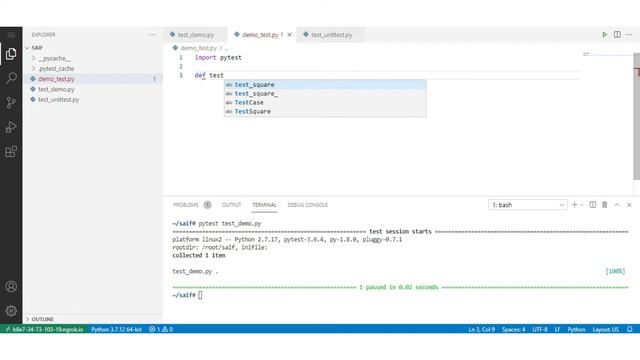Pick TestCase autocomplete suggestion
This screenshot has height=360, width=640.
point(325,102)
